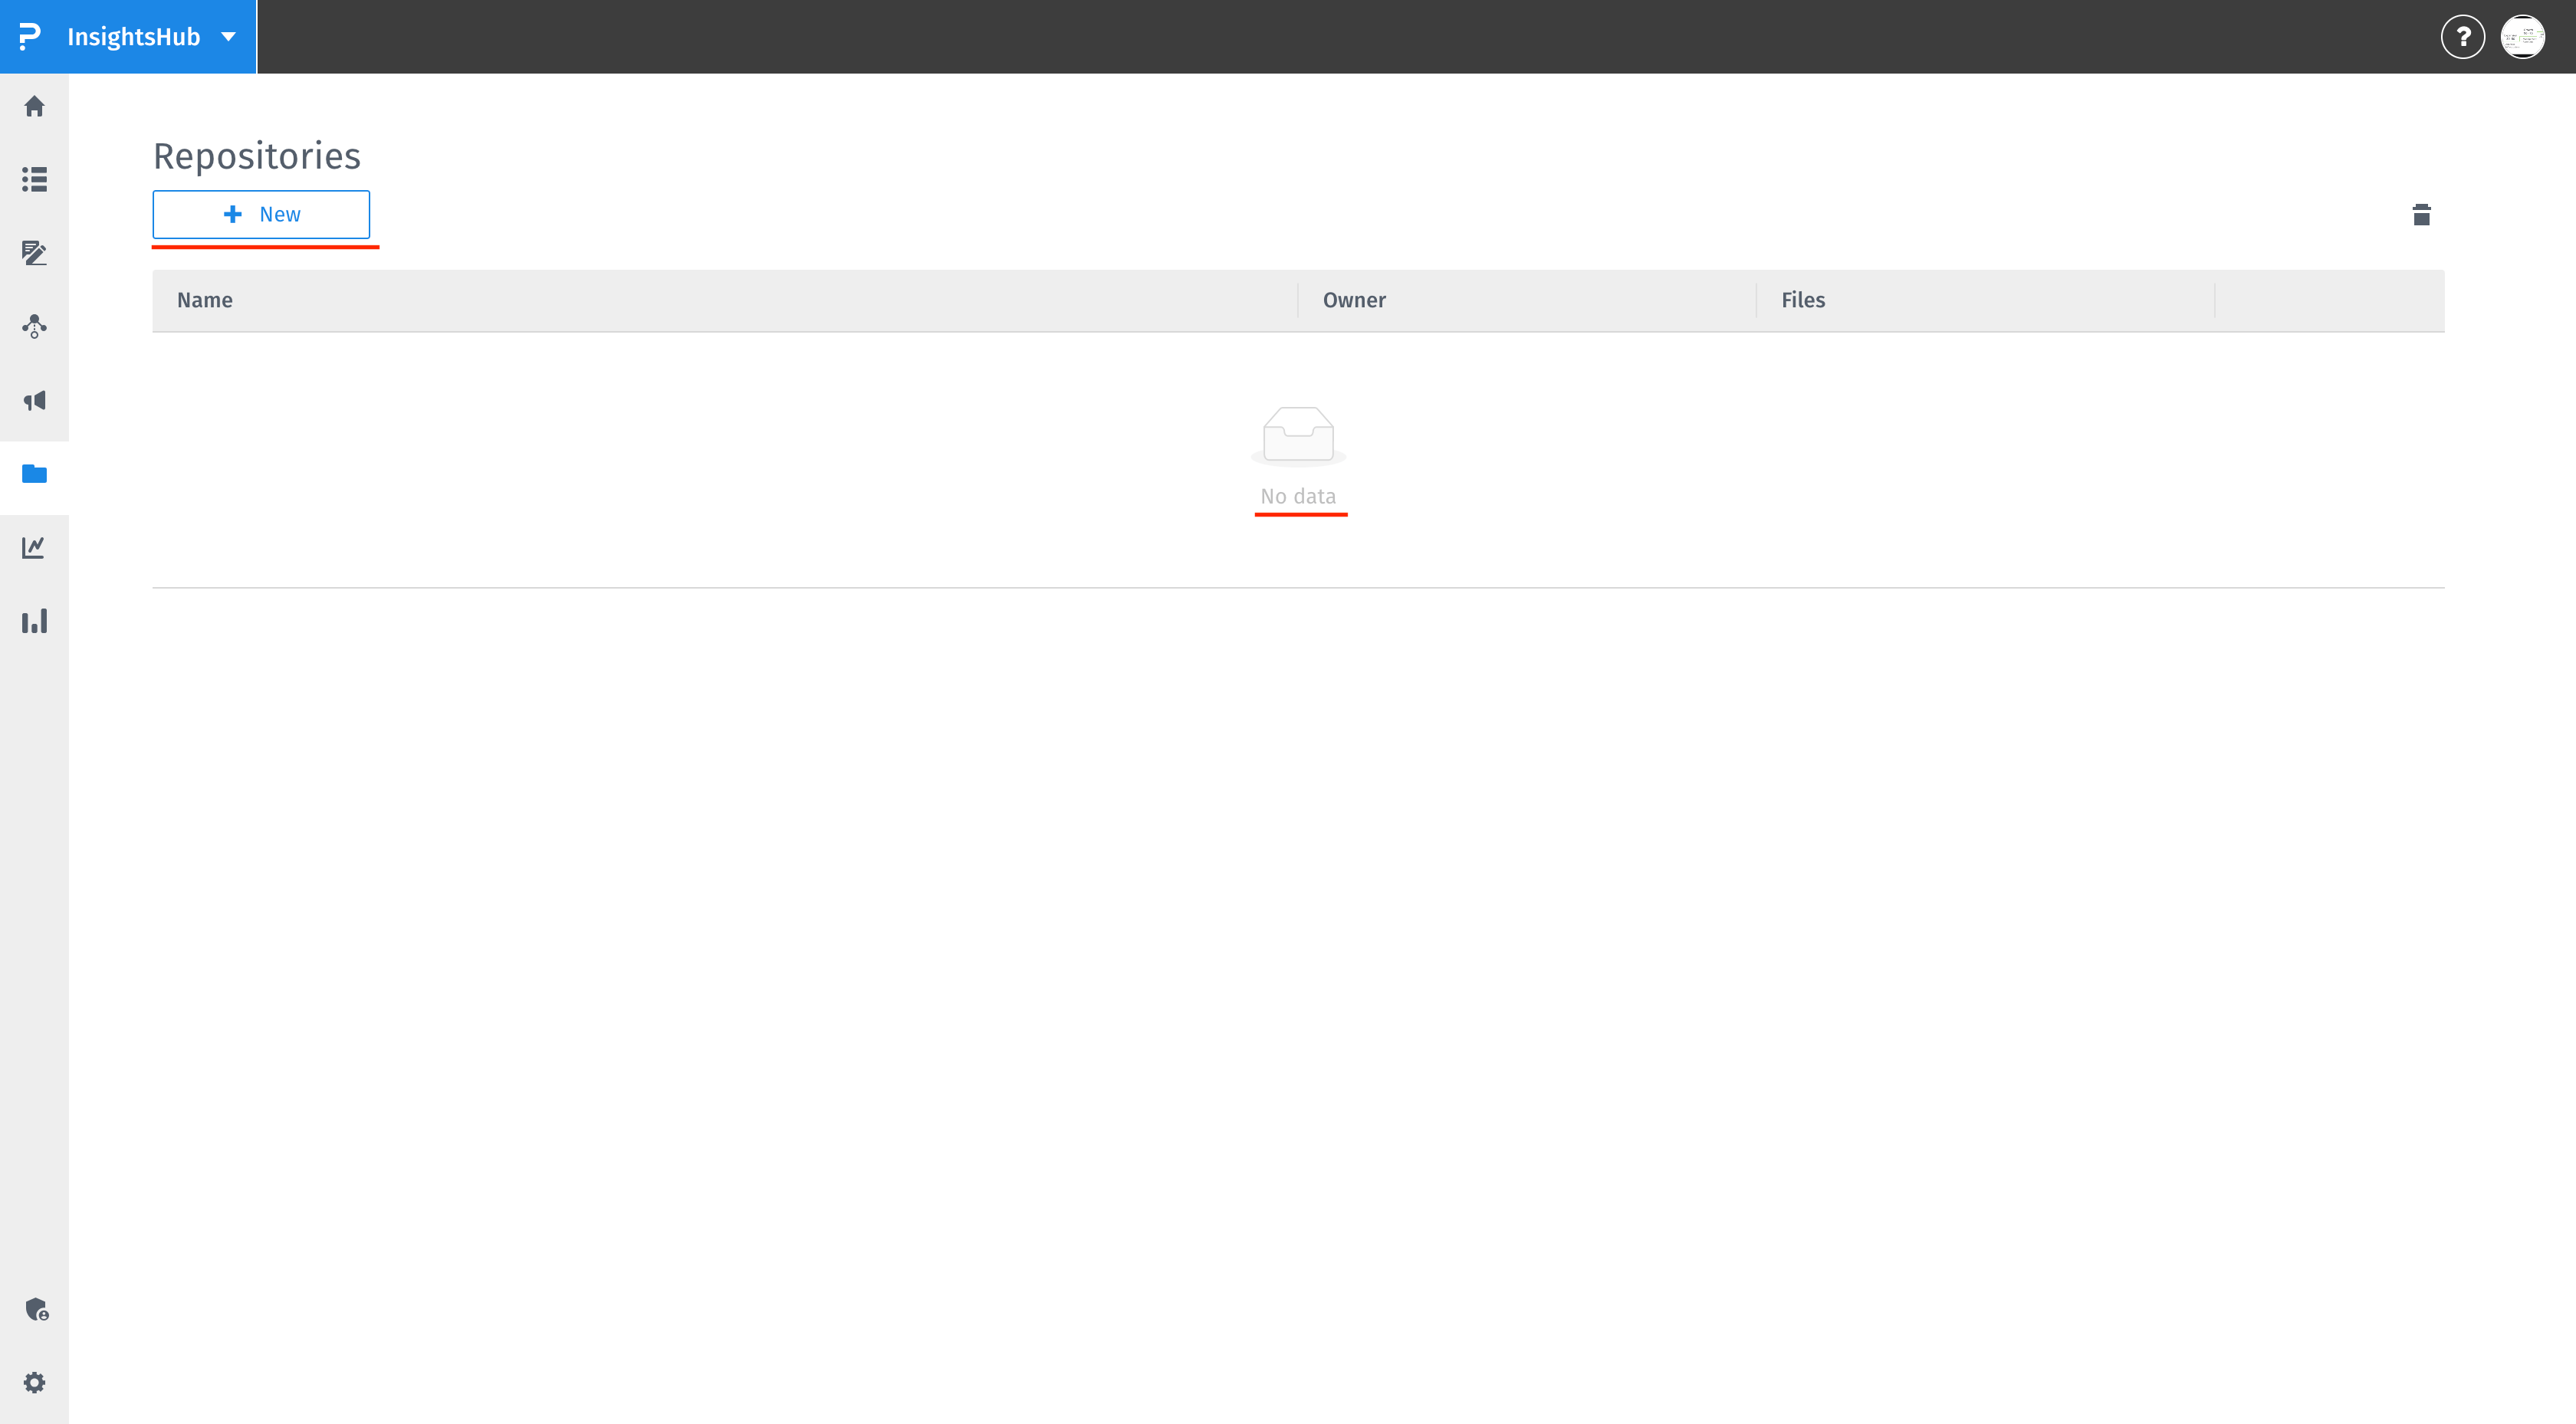Select the Repositories folder icon in the sidebar
This screenshot has width=2576, height=1424.
click(x=35, y=474)
